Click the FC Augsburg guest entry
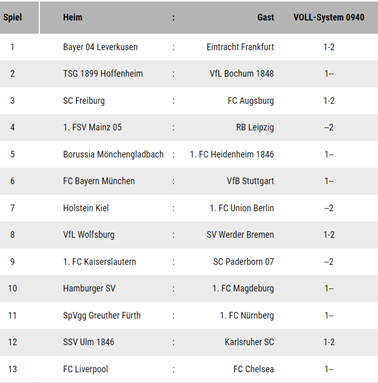Viewport: 378px width, 383px height. pos(251,101)
